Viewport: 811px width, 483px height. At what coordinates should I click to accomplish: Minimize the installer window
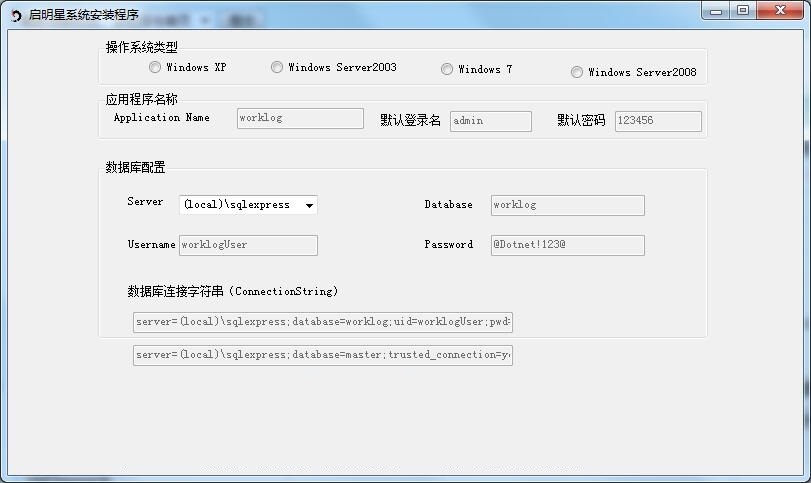[x=716, y=11]
